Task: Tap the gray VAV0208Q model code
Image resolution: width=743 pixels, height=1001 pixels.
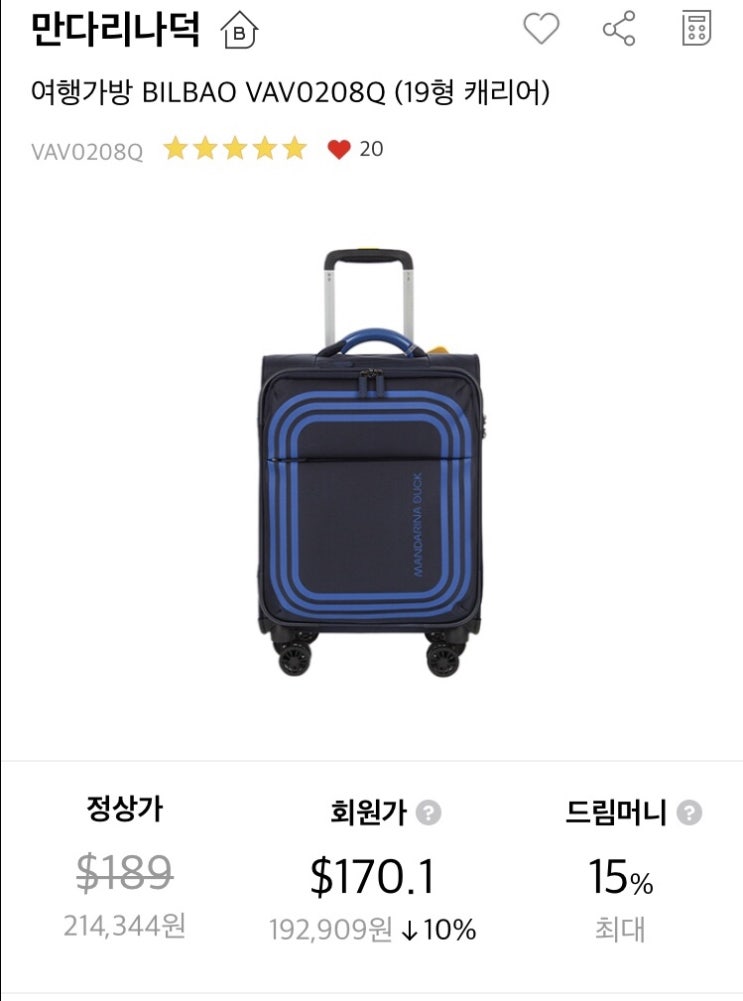Action: pyautogui.click(x=87, y=152)
